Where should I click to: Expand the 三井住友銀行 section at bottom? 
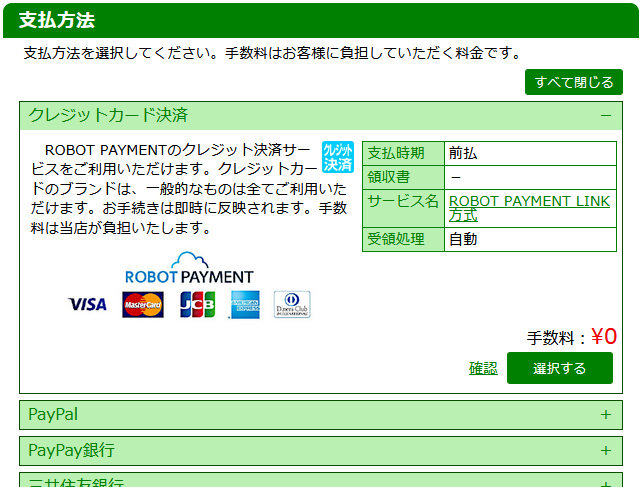click(321, 480)
